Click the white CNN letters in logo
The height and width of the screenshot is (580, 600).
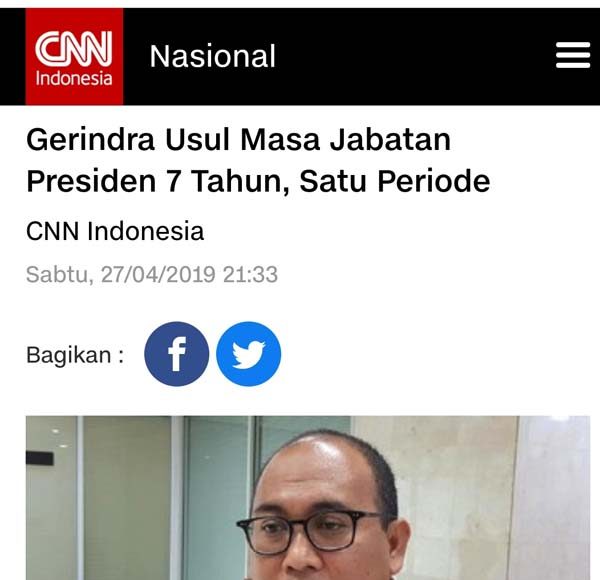(73, 48)
